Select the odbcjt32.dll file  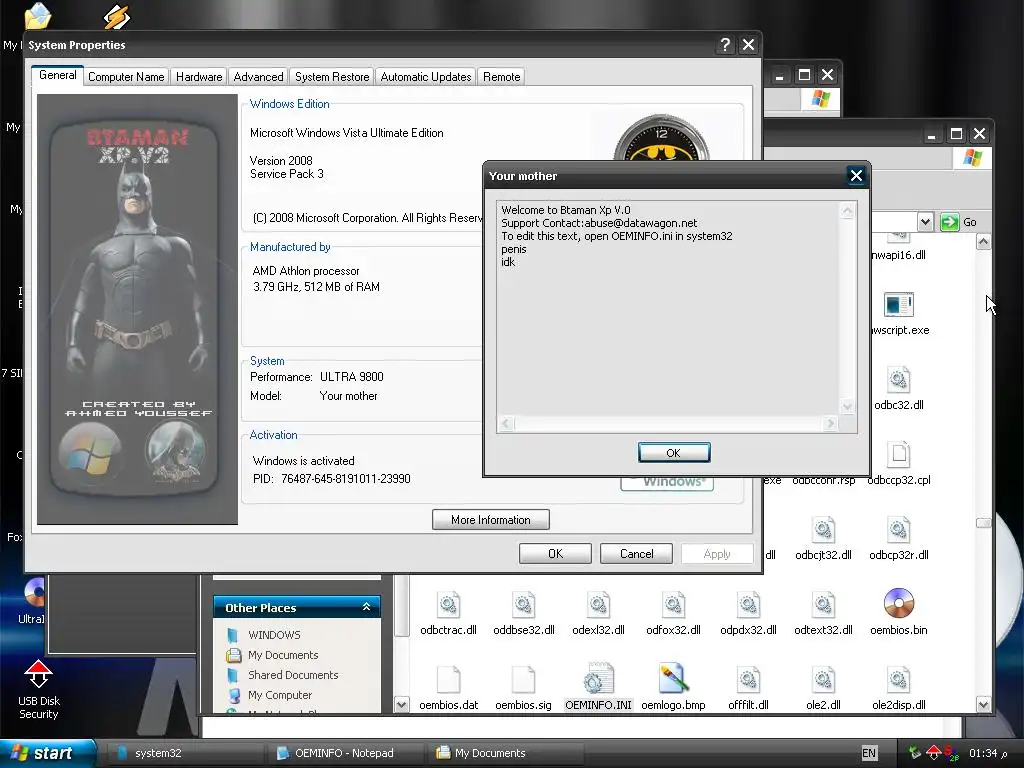click(824, 537)
